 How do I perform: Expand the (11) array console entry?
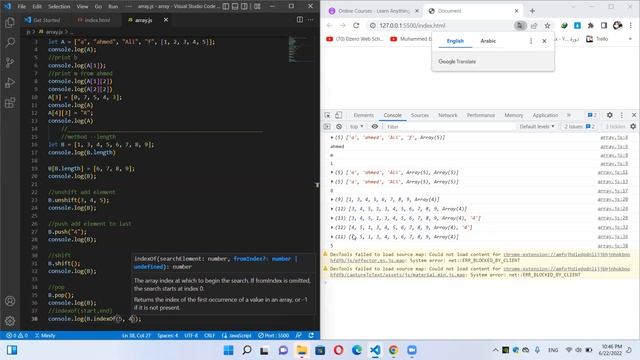pos(332,237)
